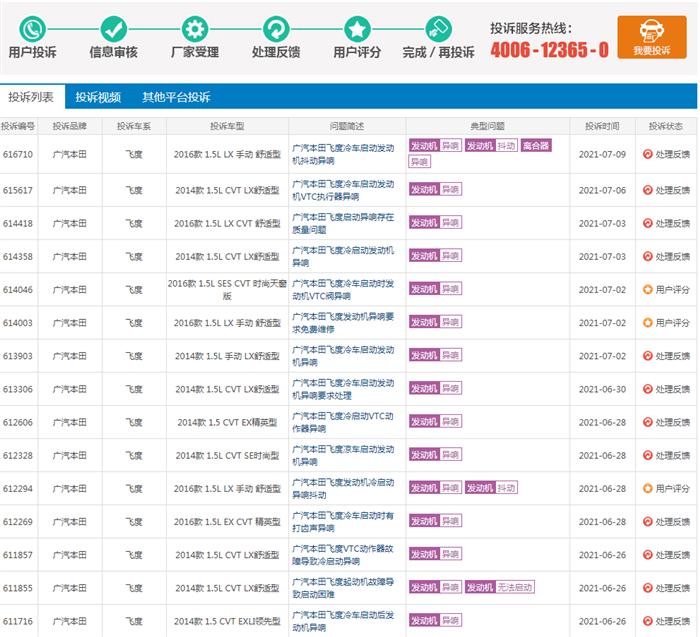The height and width of the screenshot is (637, 700).
Task: Click 用户评分 star icon for complaint 612294
Action: [647, 488]
